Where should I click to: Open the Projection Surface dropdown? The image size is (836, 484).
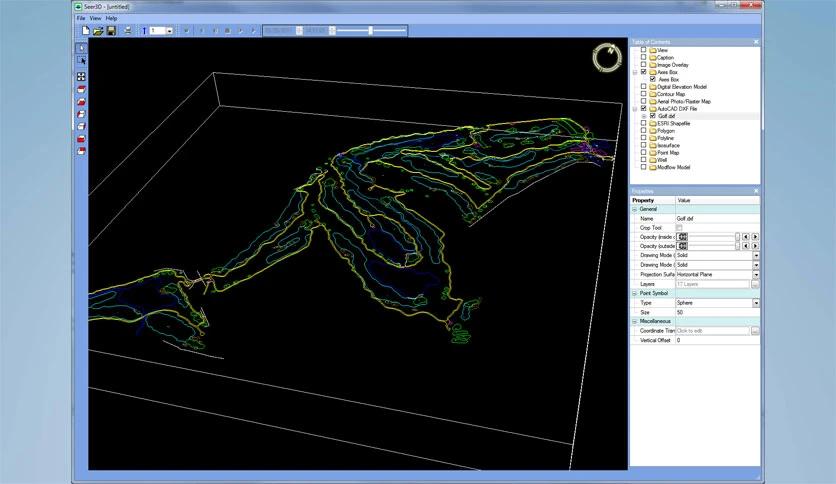756,274
